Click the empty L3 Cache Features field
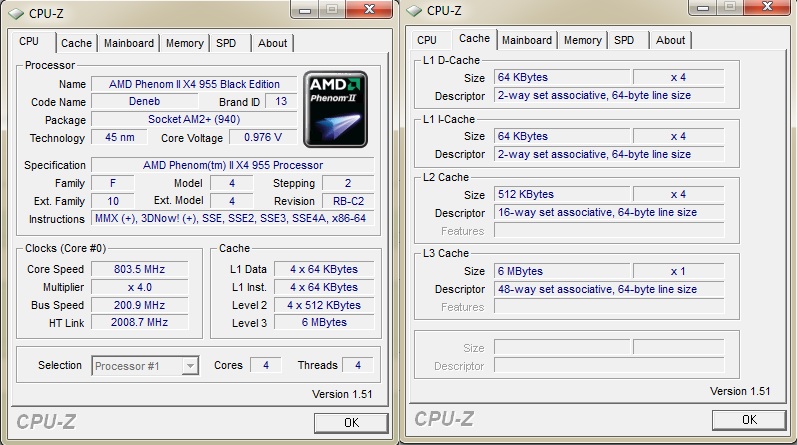 (x=609, y=307)
